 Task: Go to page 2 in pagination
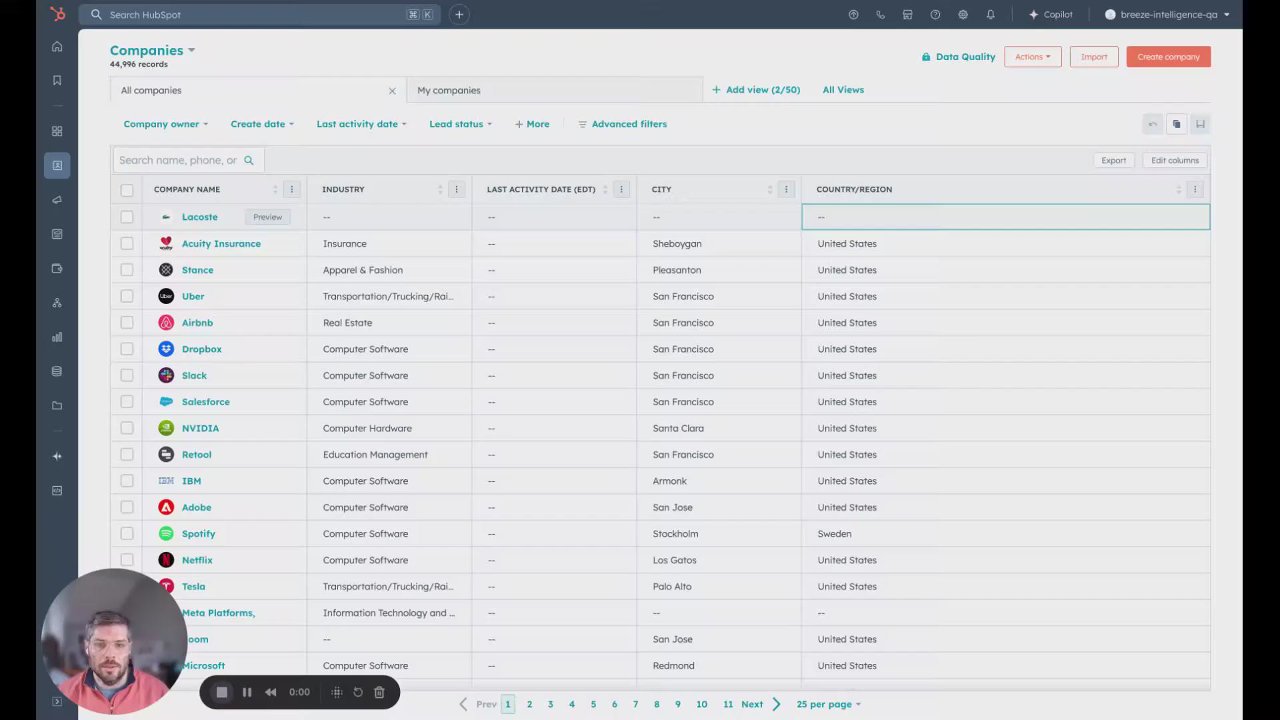529,704
